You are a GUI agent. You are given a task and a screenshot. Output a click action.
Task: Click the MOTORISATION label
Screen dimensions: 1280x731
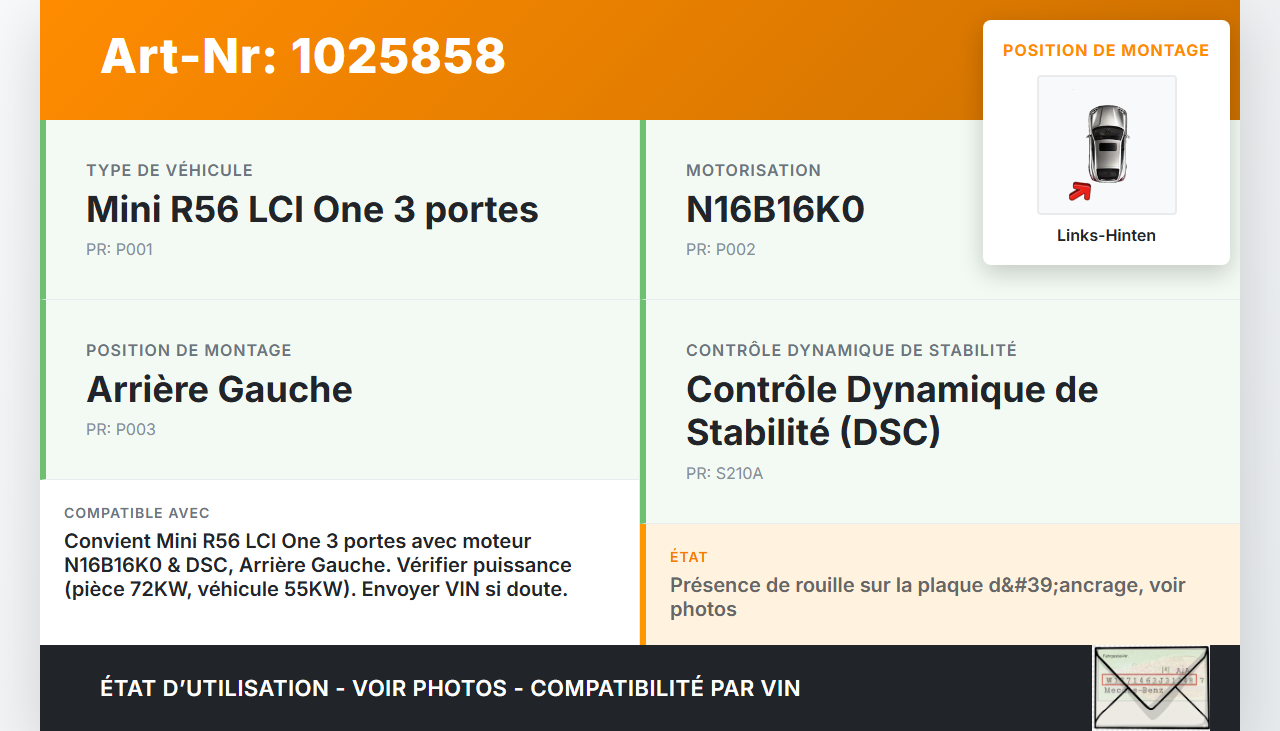tap(753, 170)
